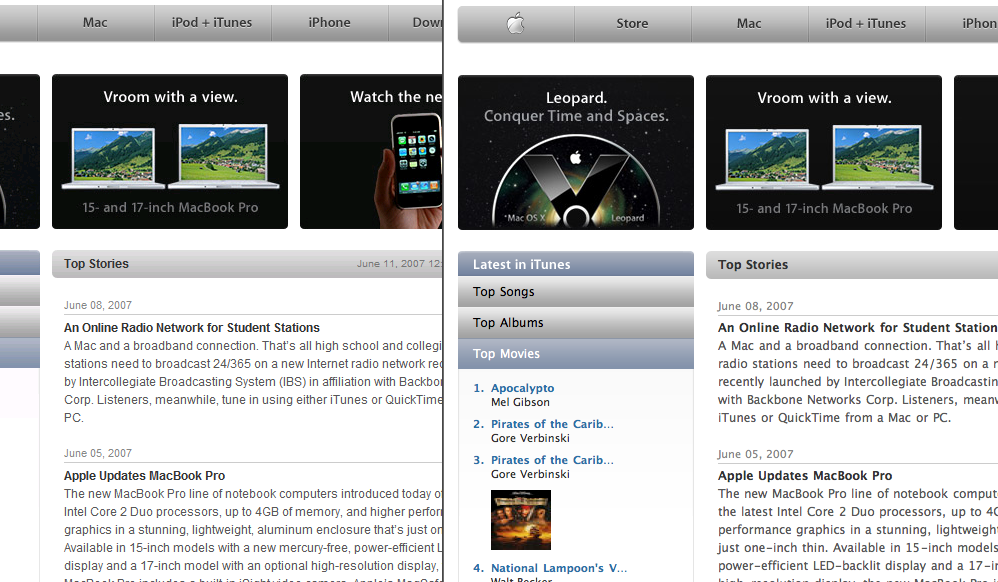Open the Vroom with a view banner on the right page
The height and width of the screenshot is (582, 998).
coord(824,152)
